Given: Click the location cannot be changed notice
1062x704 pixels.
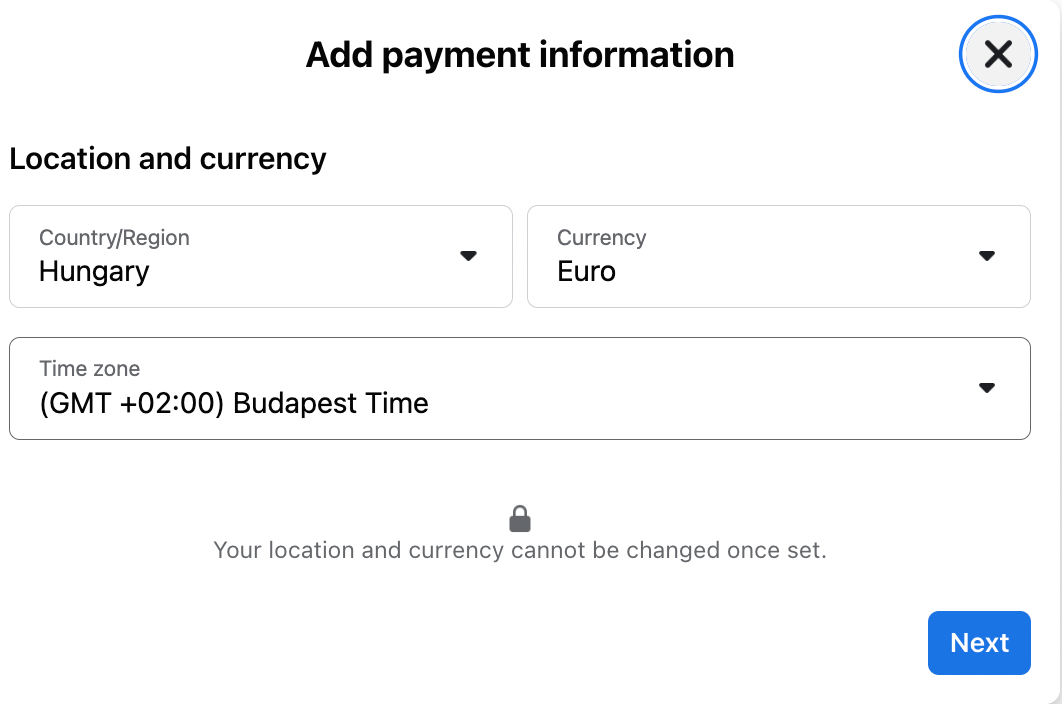Looking at the screenshot, I should click(519, 550).
